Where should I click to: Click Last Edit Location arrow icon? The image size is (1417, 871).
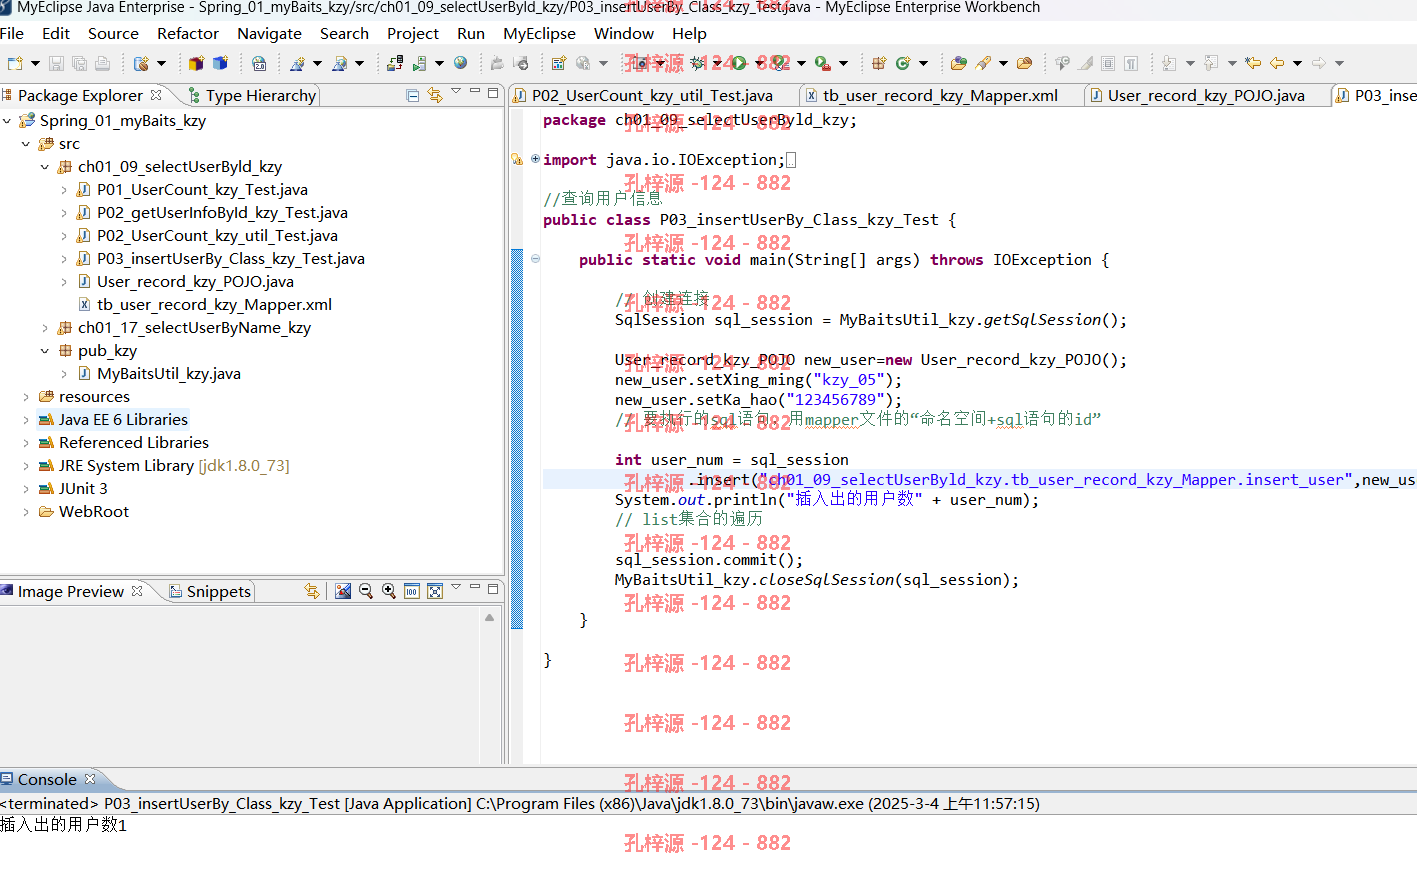[x=1253, y=63]
